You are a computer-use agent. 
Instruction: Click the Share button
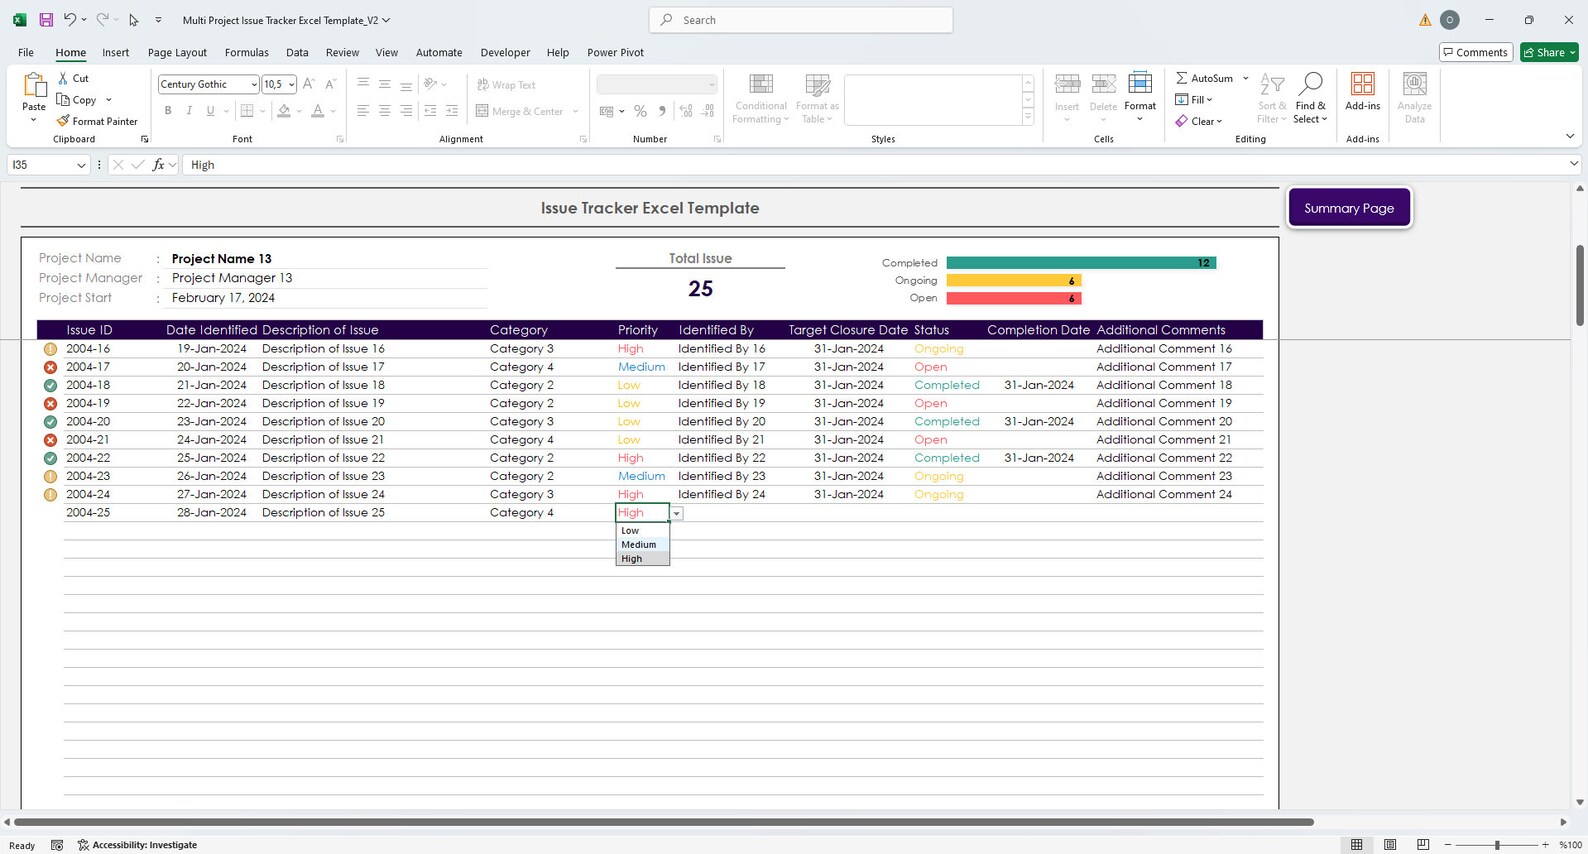1549,52
